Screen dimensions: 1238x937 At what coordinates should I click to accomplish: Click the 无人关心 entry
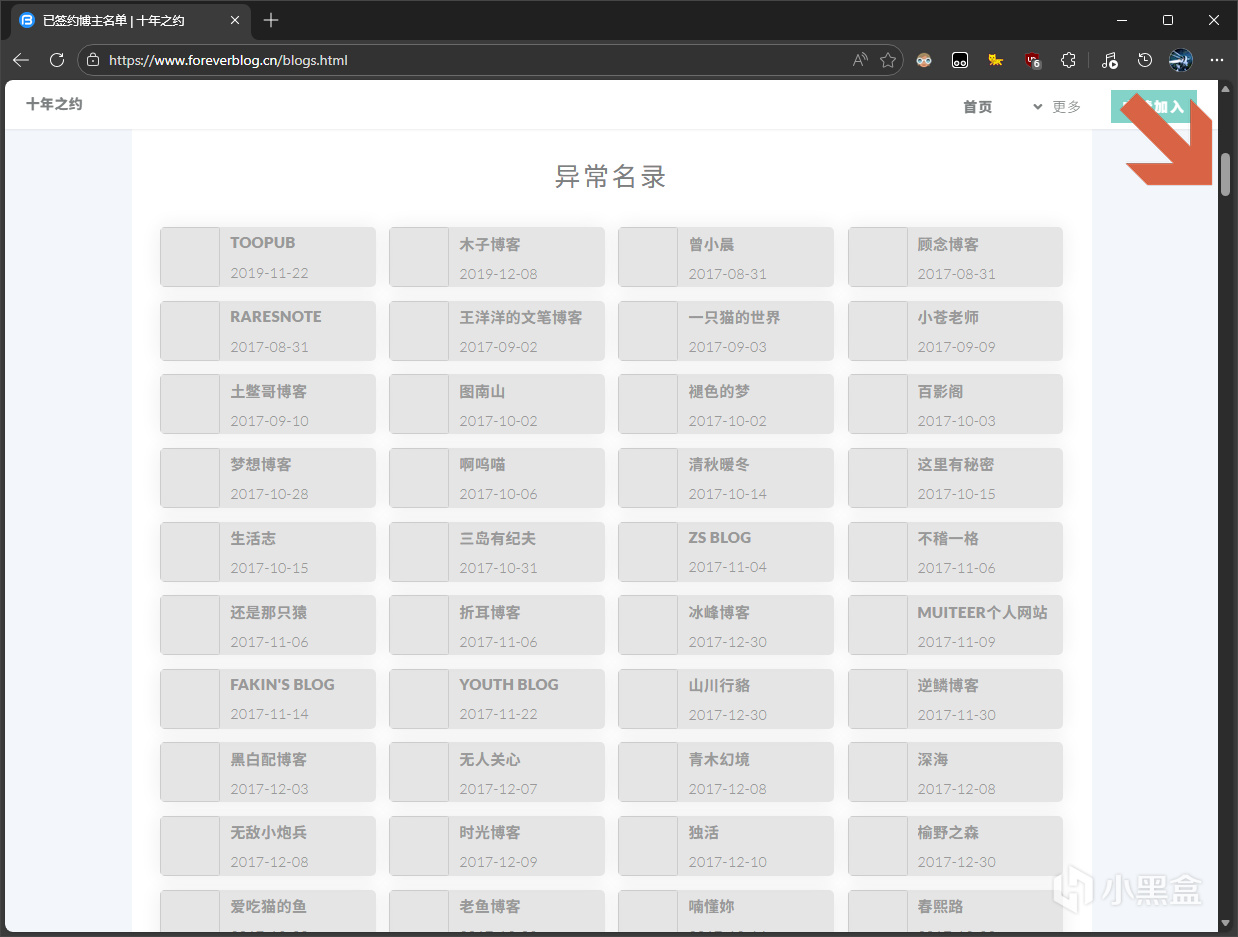point(497,772)
